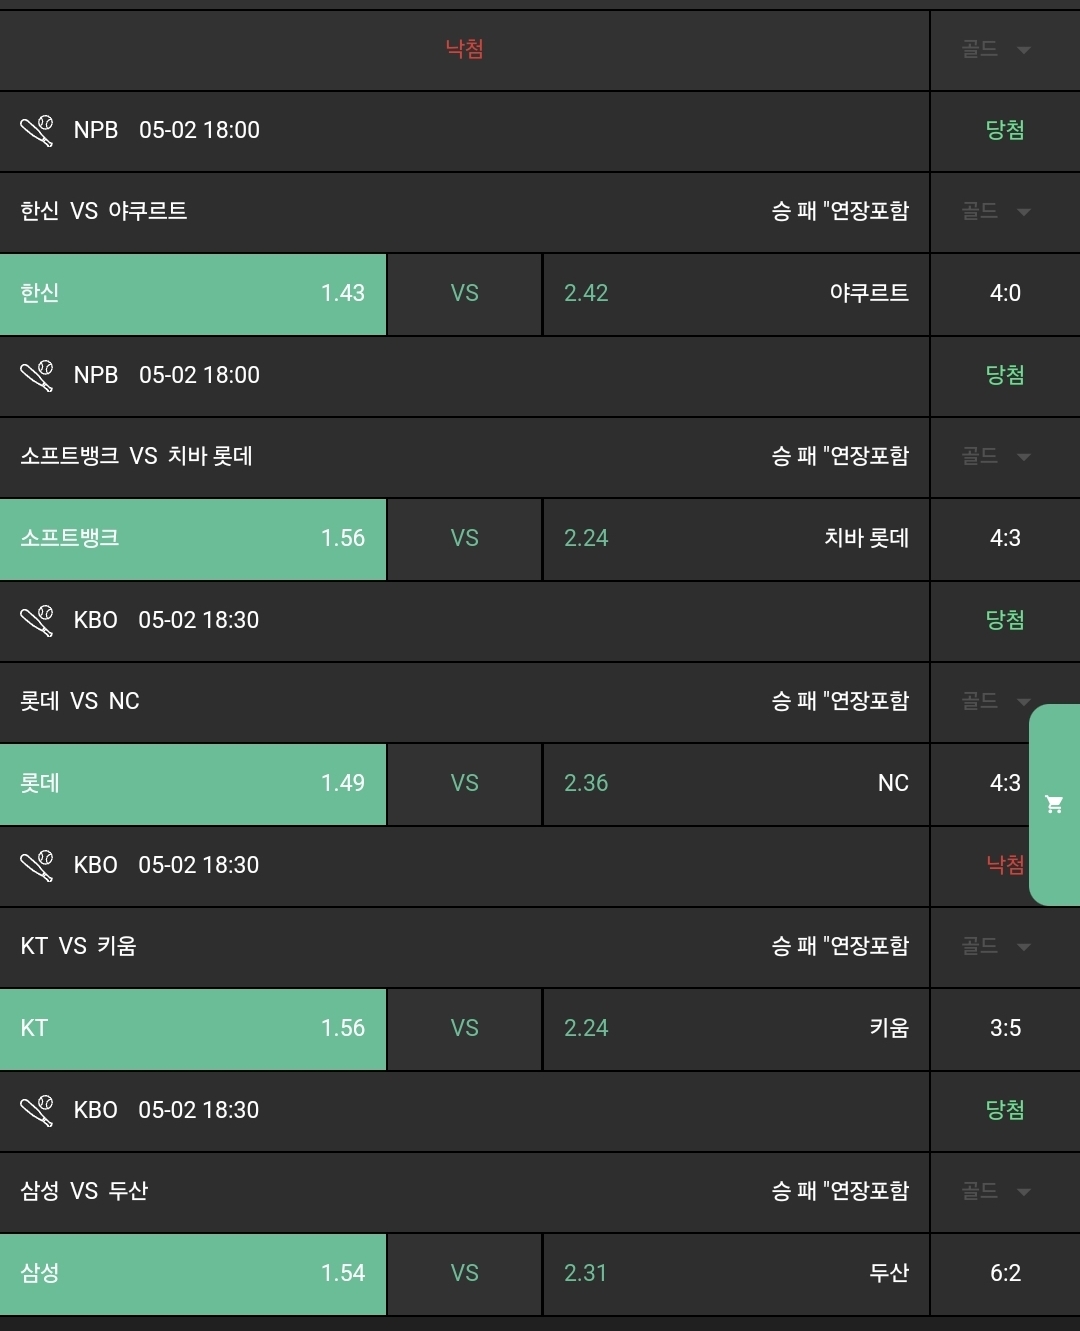Expand the topmost 골드 dropdown
This screenshot has width=1080, height=1331.
[996, 49]
